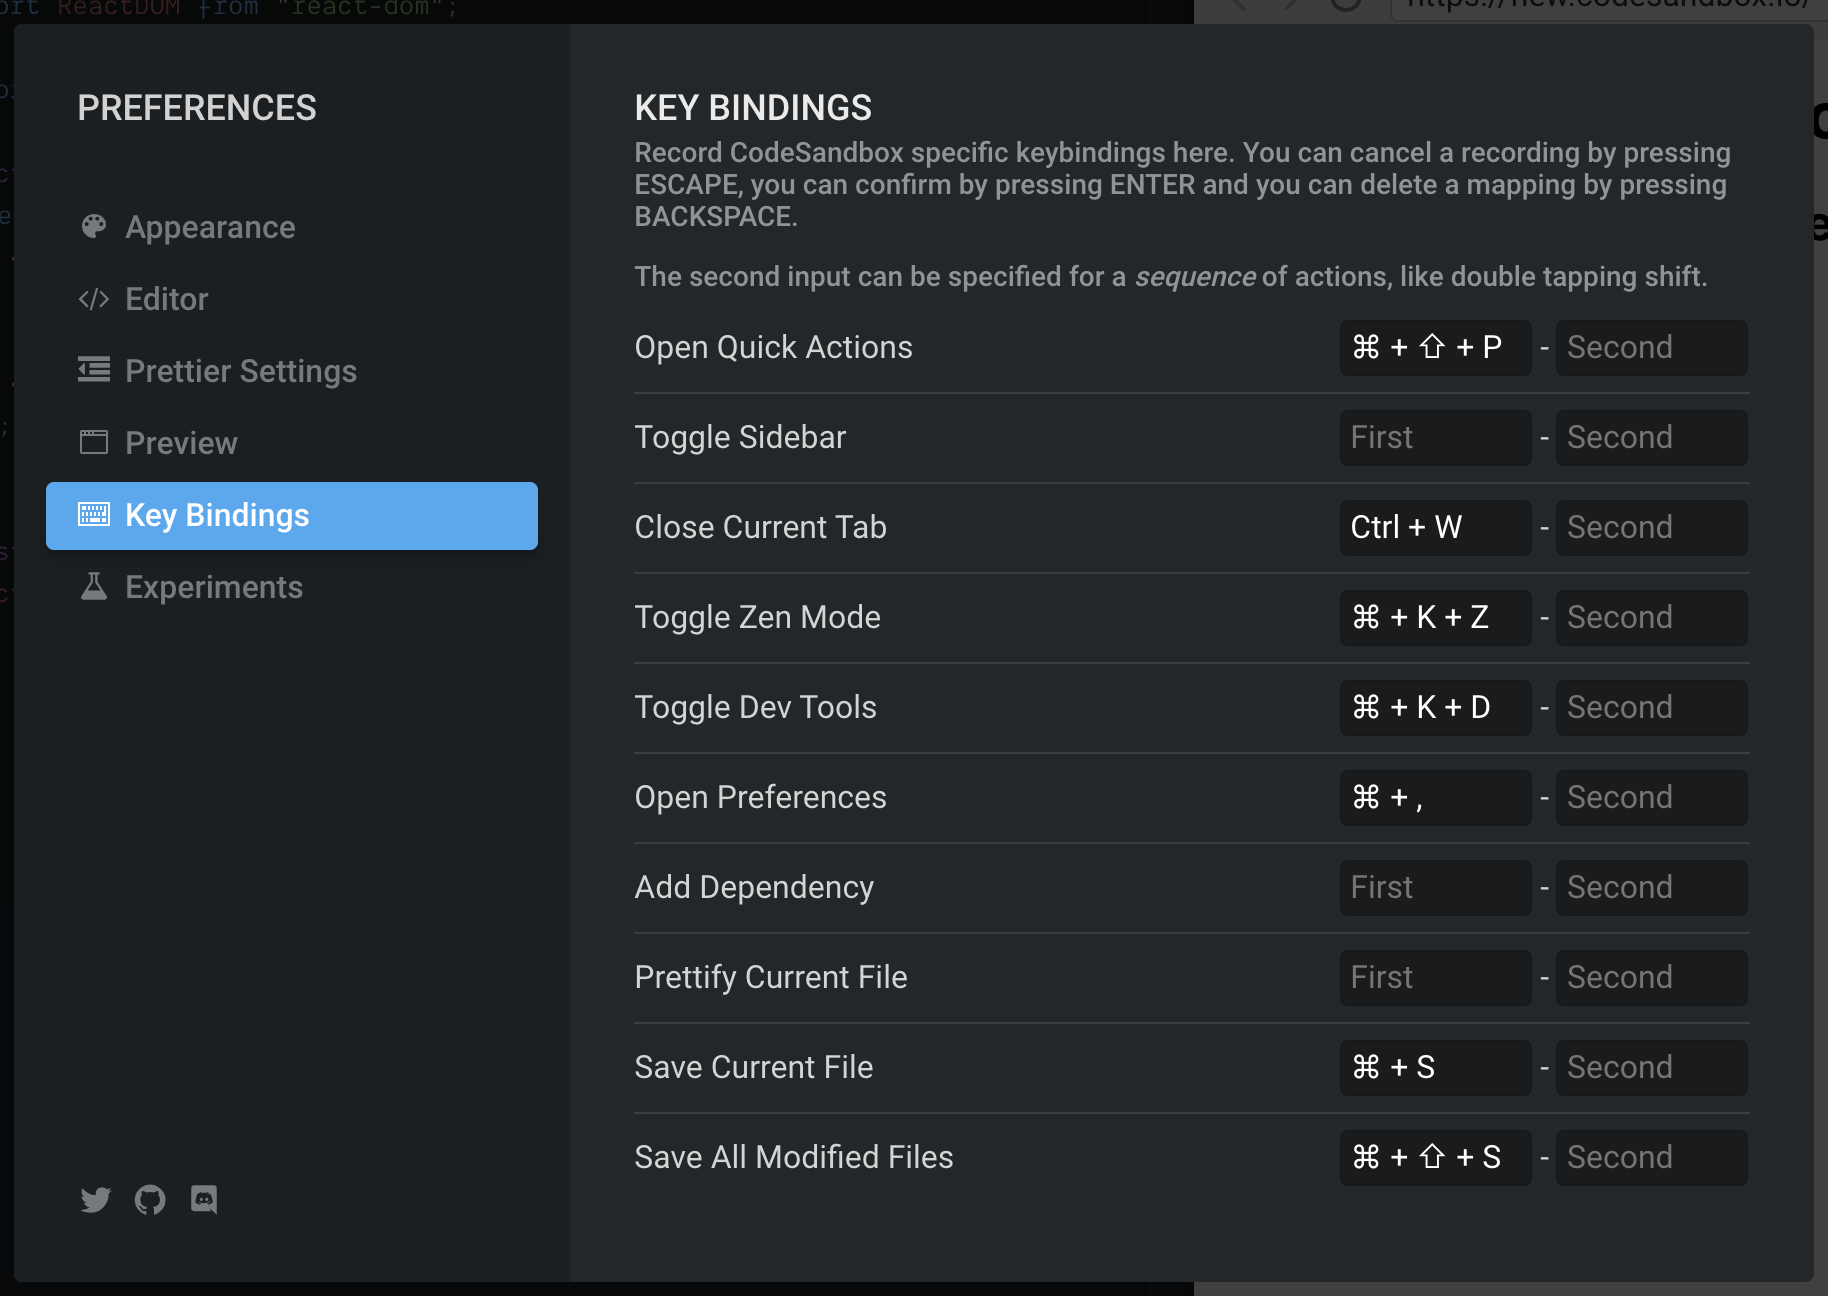Click the Ctrl+W binding for Close Current Tab
This screenshot has height=1296, width=1828.
[1434, 527]
